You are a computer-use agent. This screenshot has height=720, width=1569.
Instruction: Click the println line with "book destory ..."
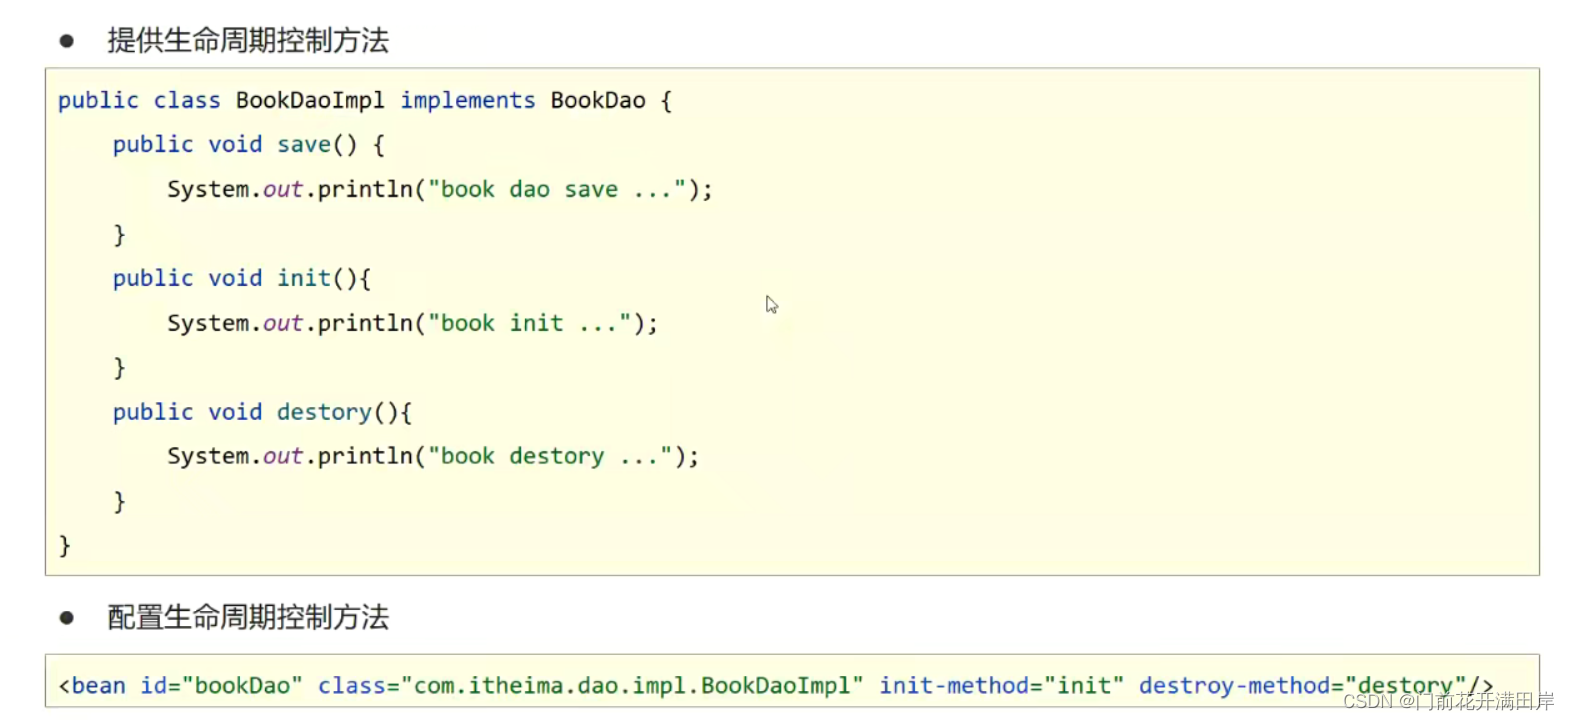tap(433, 457)
